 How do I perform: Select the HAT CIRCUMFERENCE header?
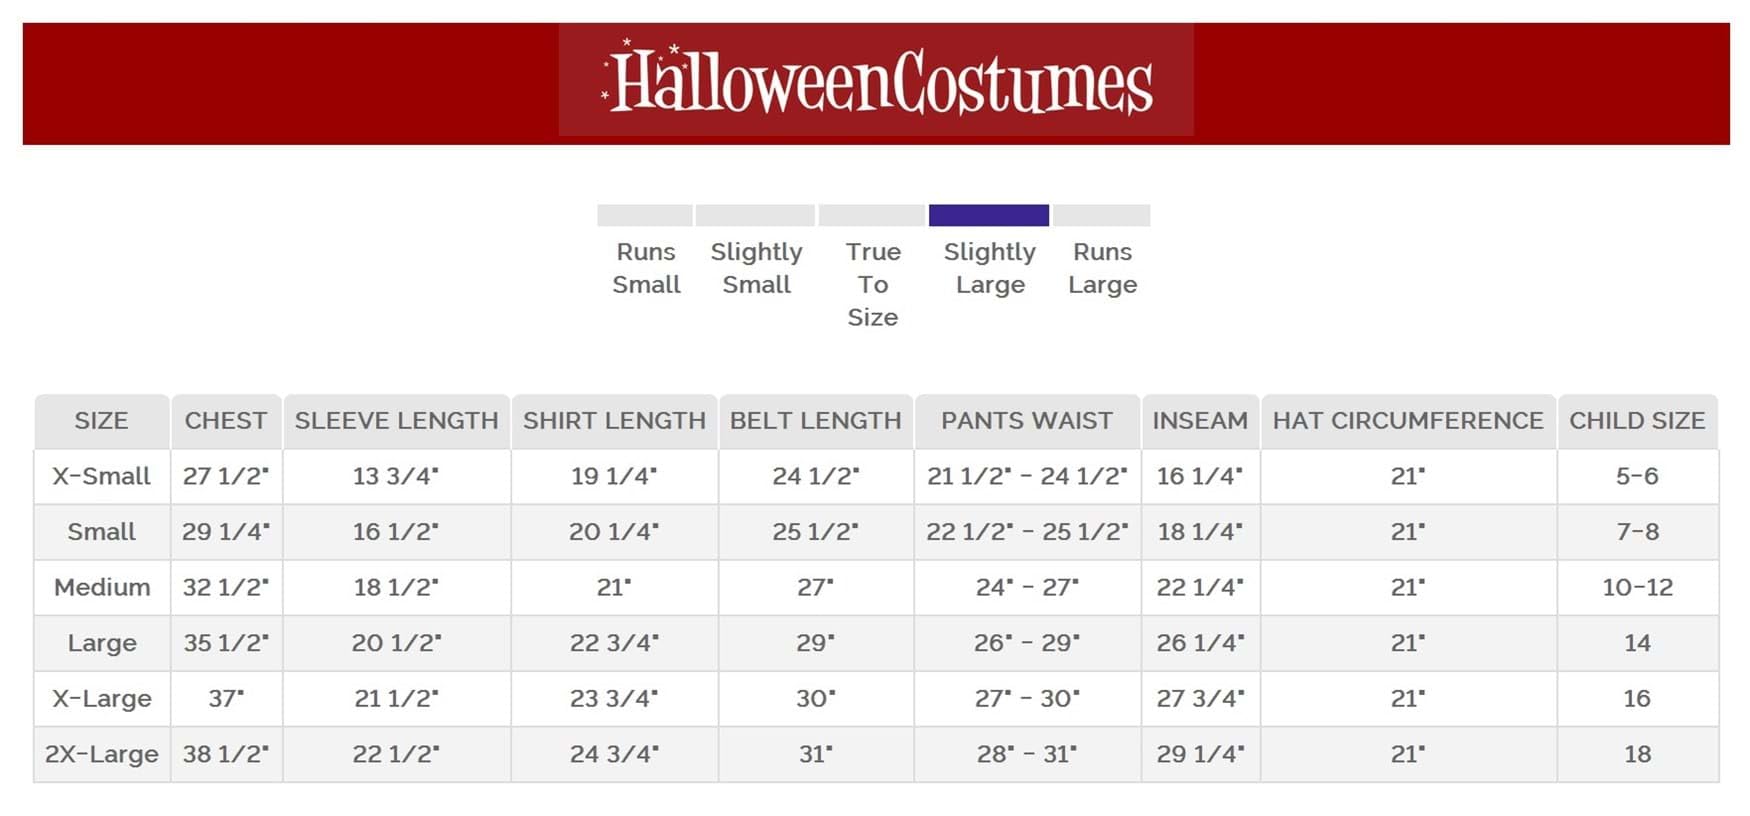[1408, 421]
